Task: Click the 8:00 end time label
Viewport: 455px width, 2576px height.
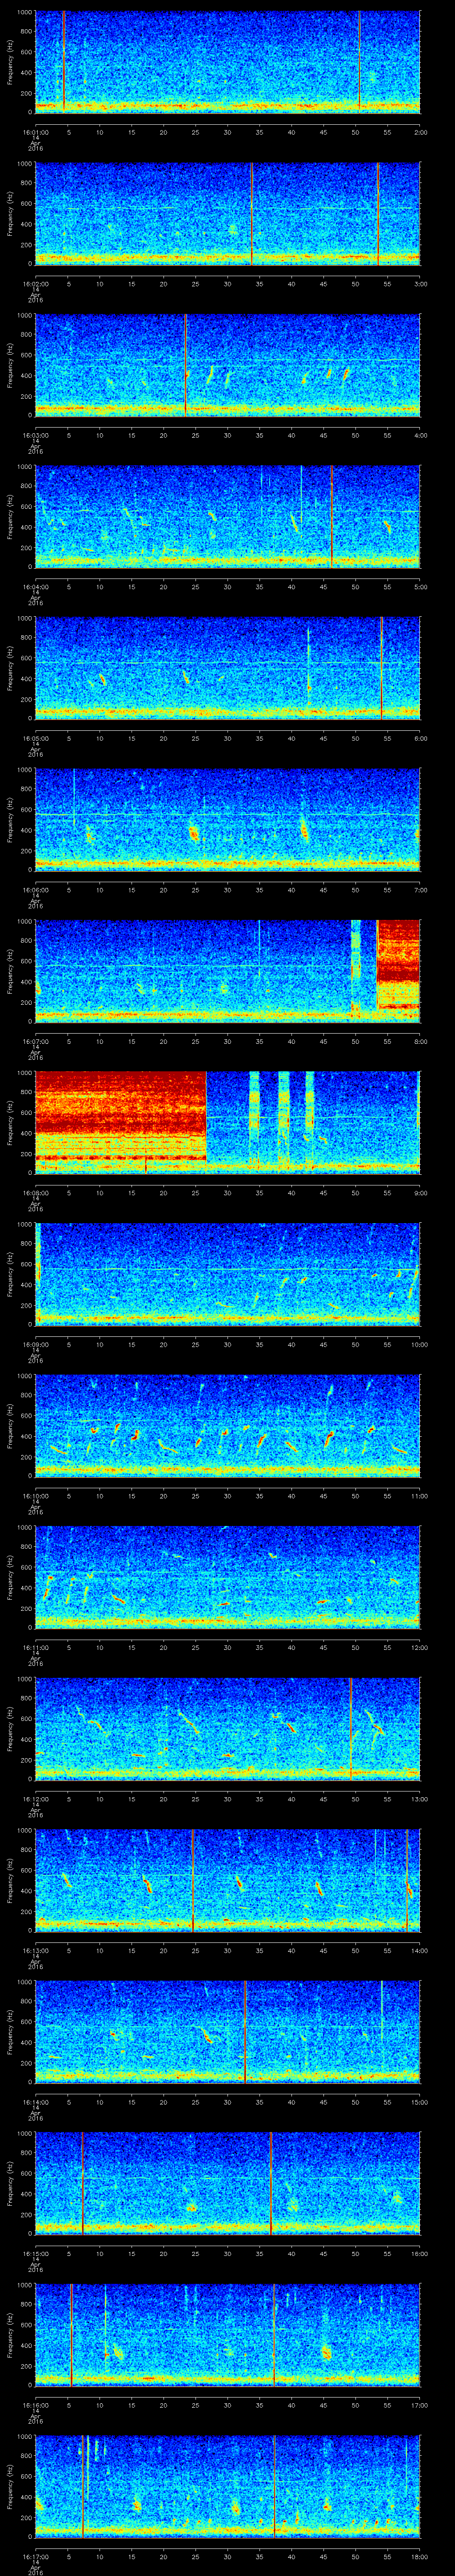Action: 420,1041
